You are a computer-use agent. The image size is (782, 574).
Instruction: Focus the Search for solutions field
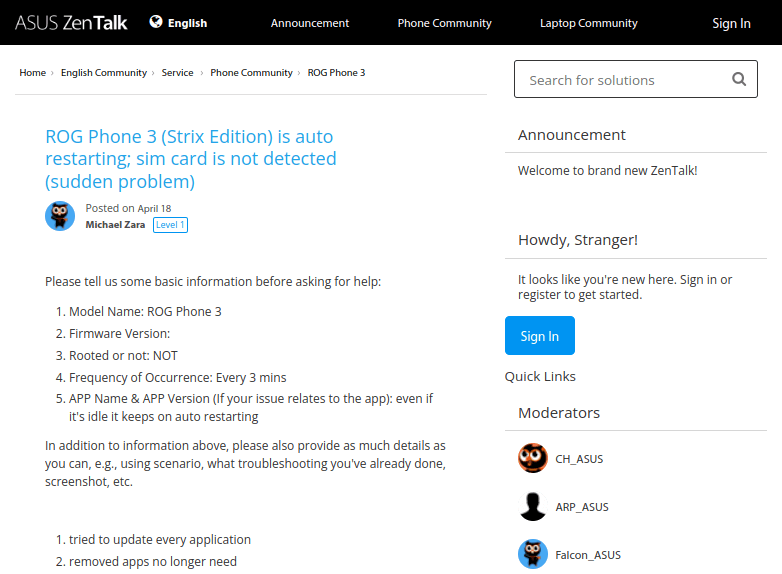pos(636,79)
